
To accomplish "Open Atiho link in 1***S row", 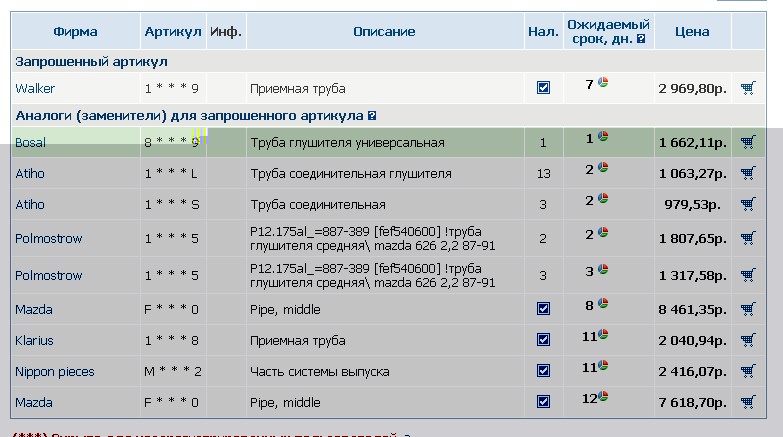I will click(x=30, y=204).
